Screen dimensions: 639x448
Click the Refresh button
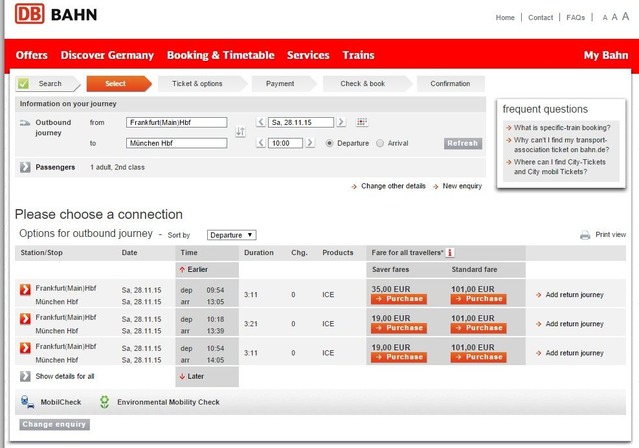click(x=463, y=143)
